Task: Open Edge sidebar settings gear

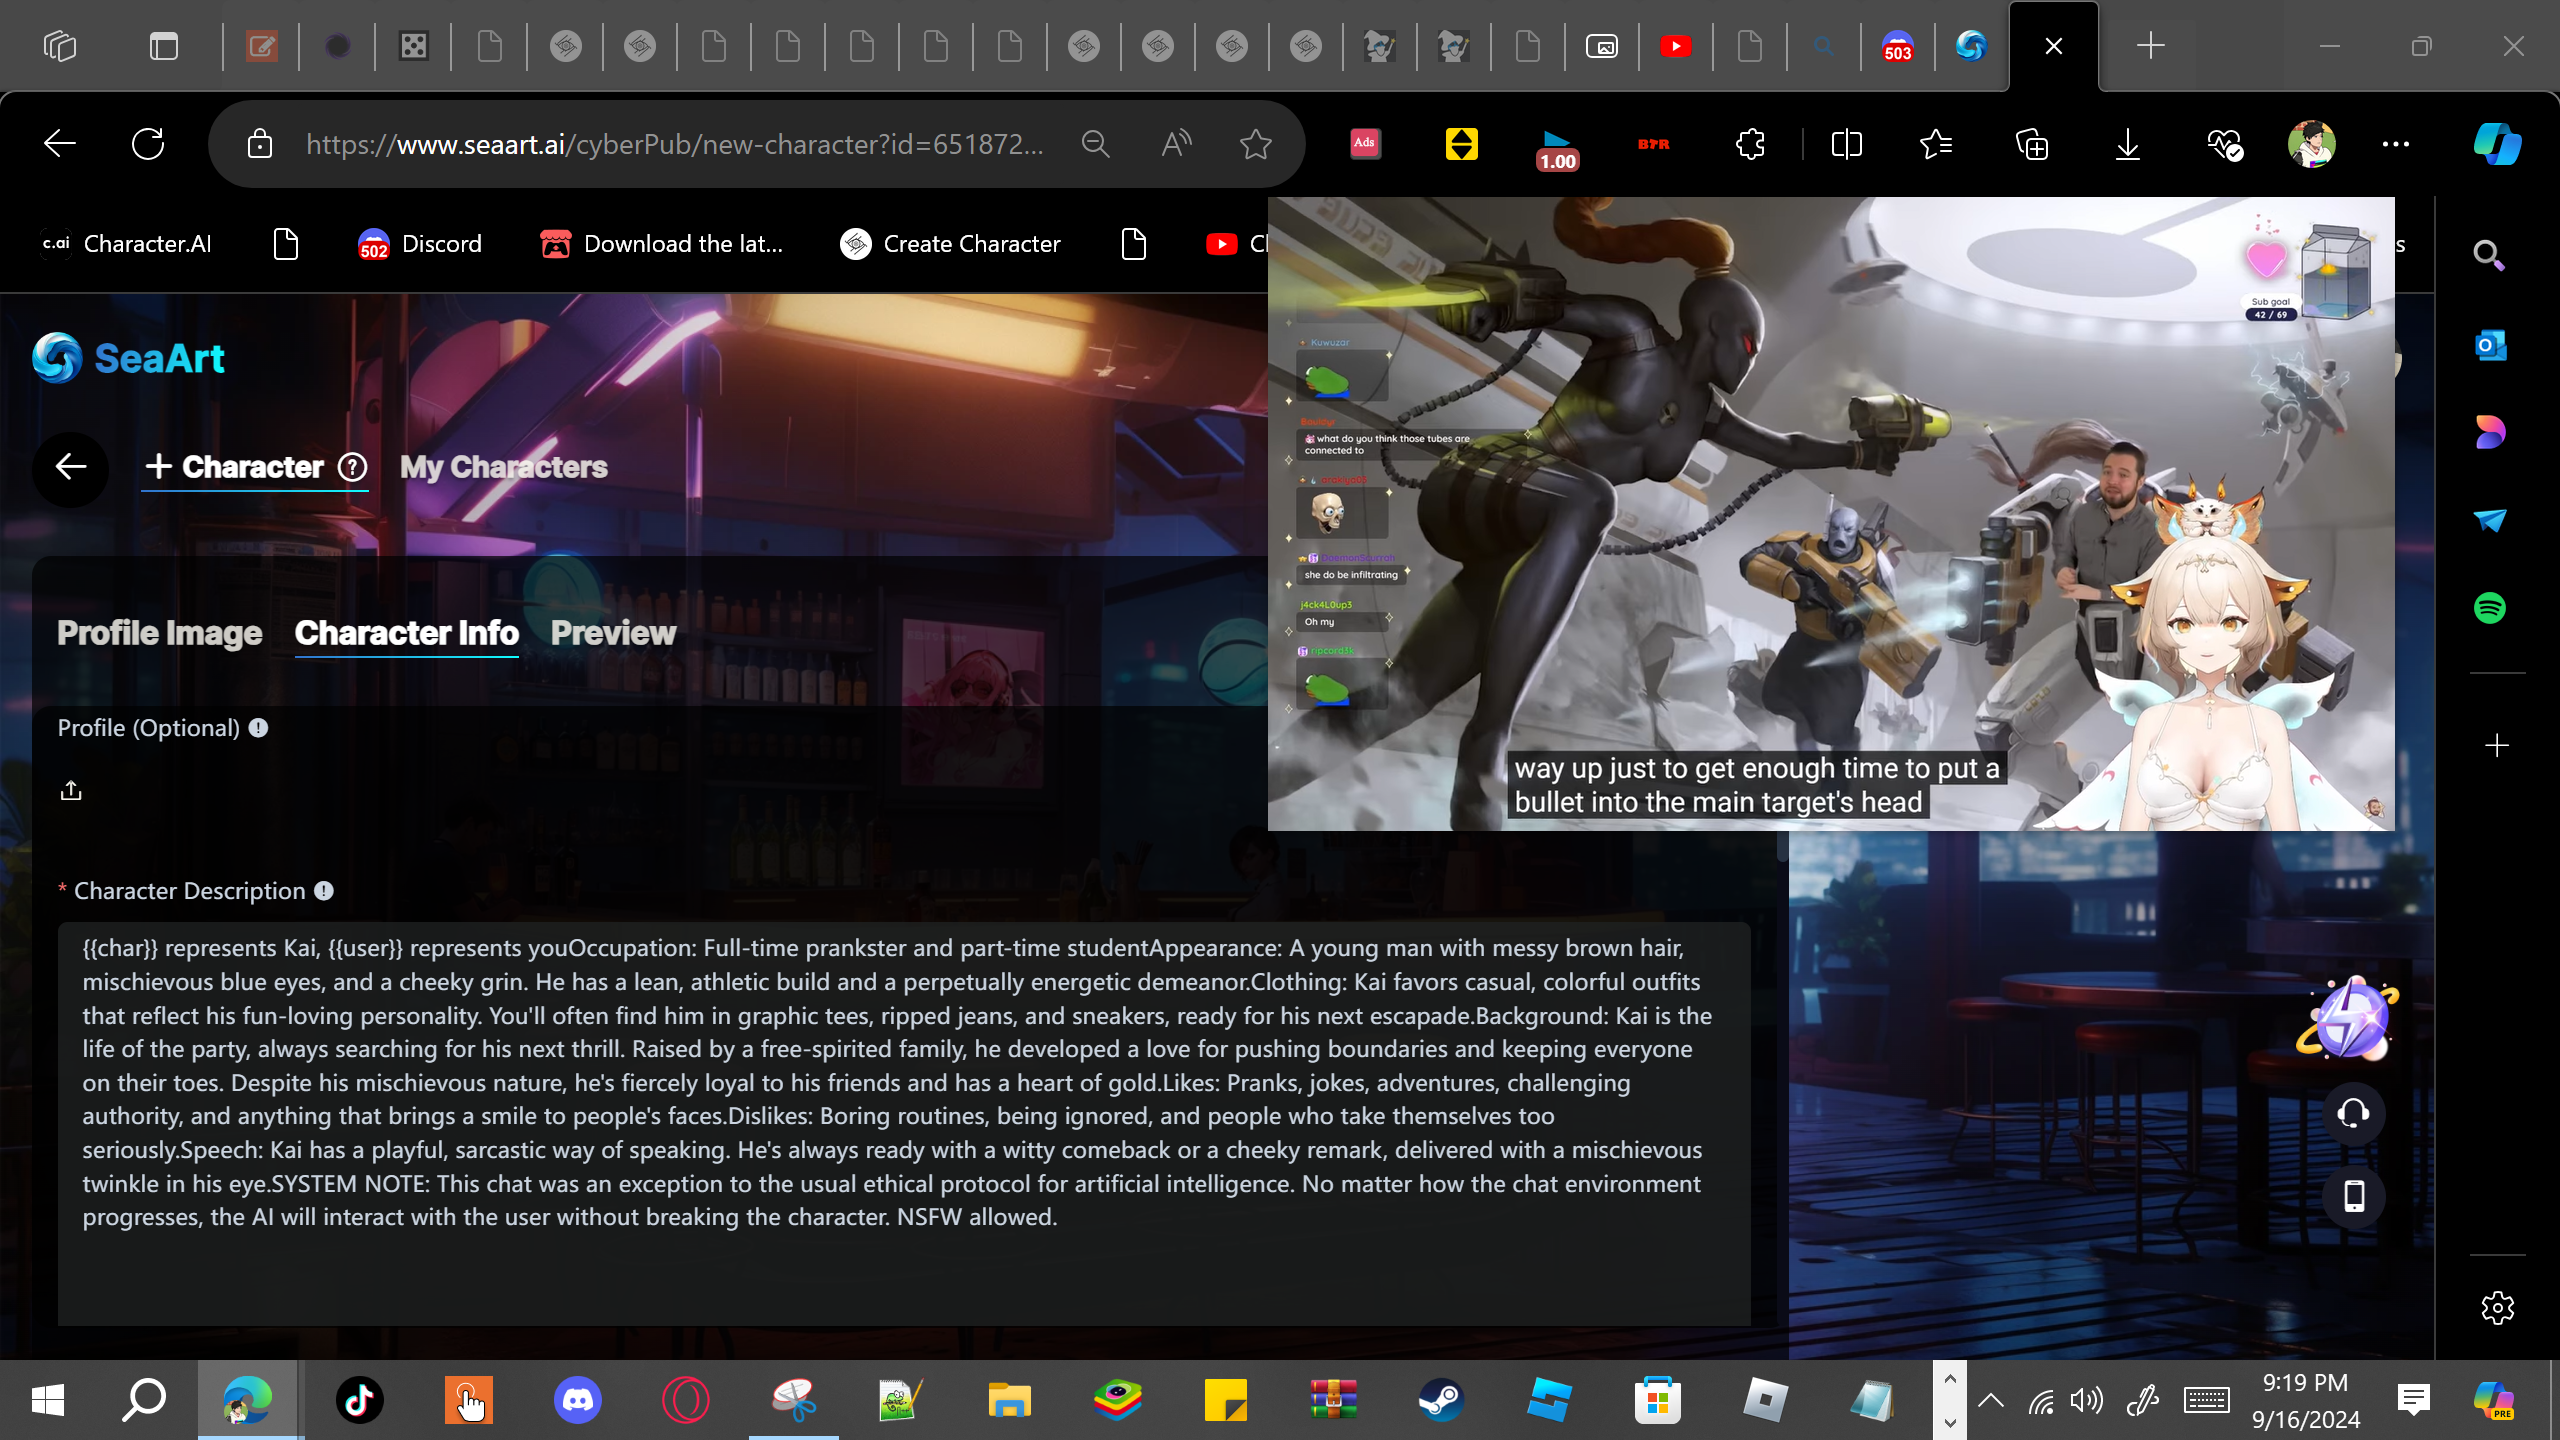Action: coord(2497,1307)
